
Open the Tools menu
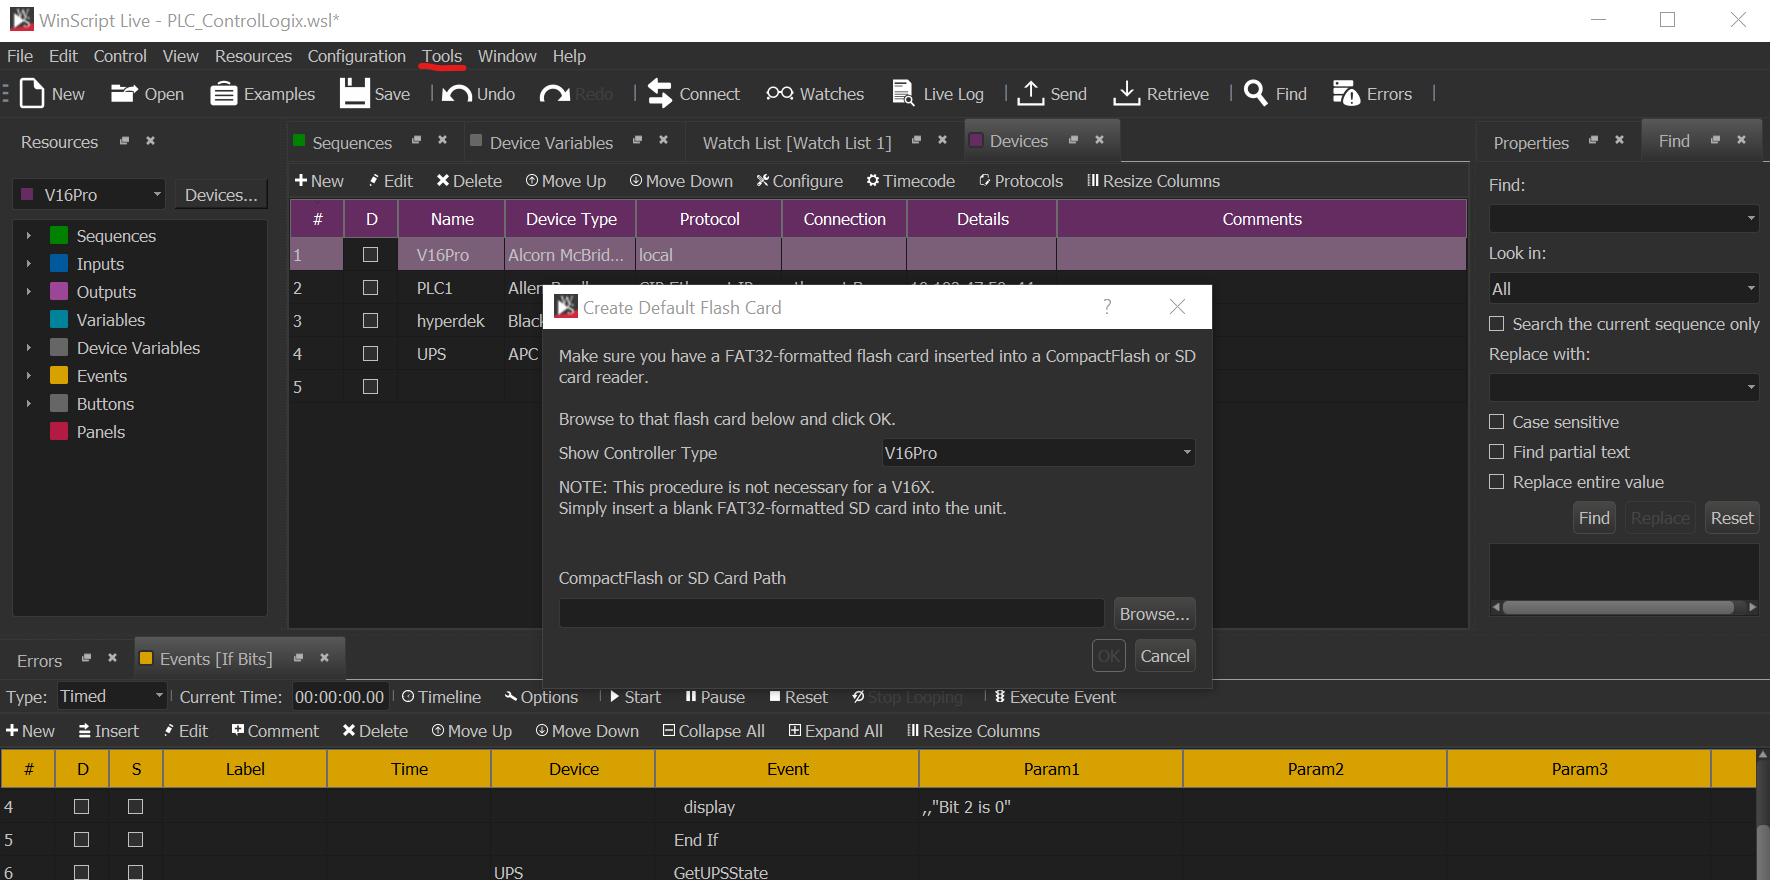pos(442,56)
